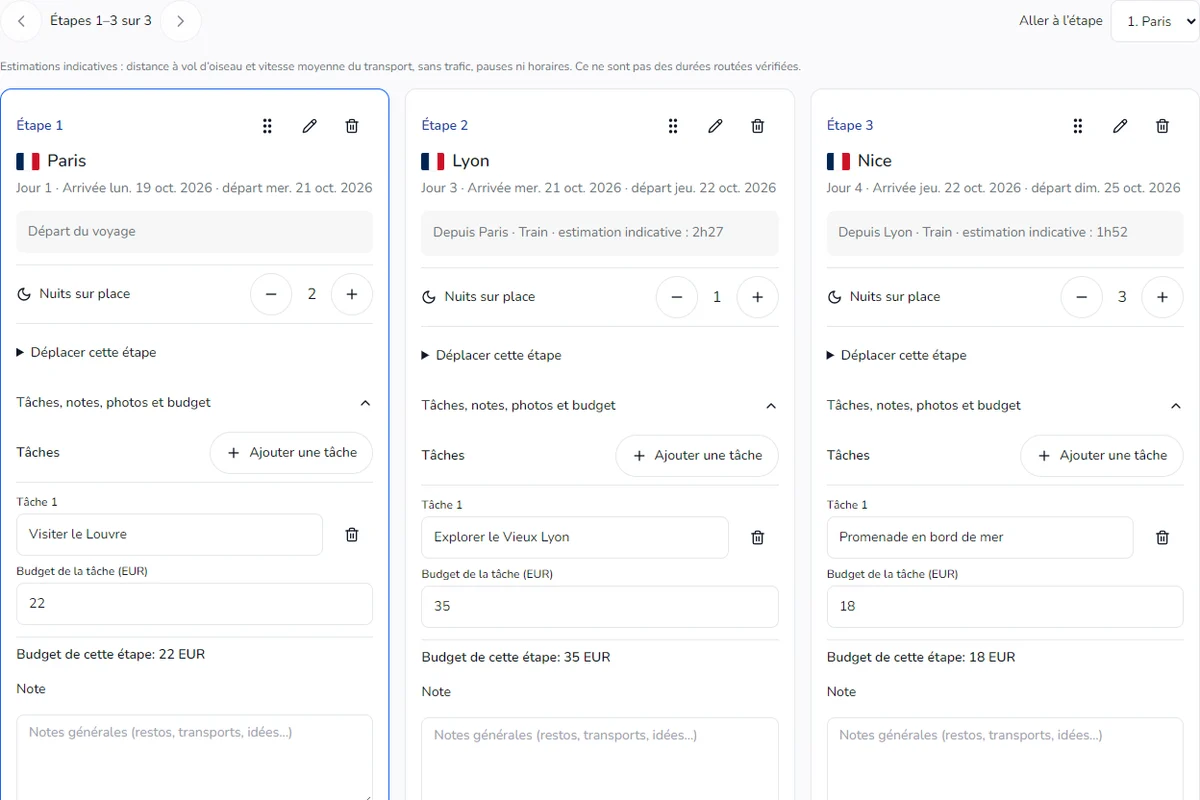Edit Étape 3 Nice with pencil icon
The width and height of the screenshot is (1200, 800).
pyautogui.click(x=1120, y=126)
